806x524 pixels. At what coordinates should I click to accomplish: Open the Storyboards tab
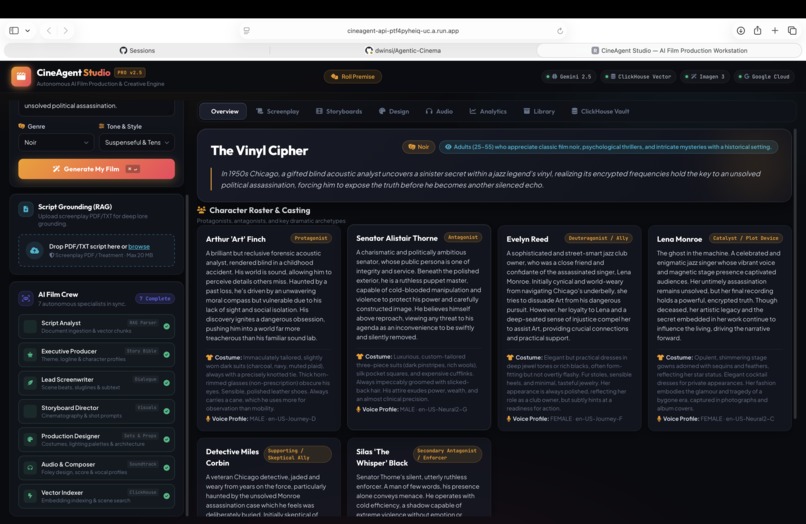[x=339, y=111]
